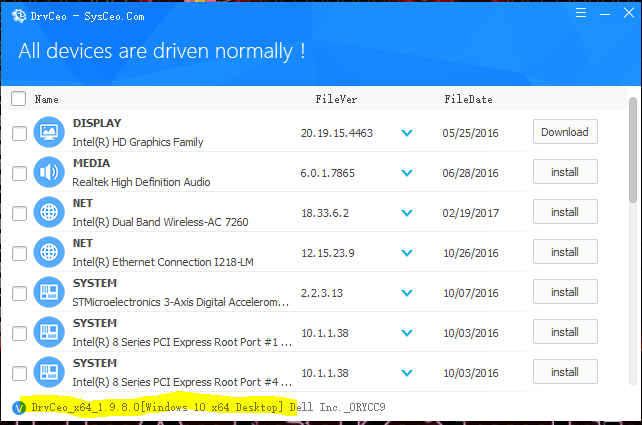Click install for Wireless-AC 7260 driver
The height and width of the screenshot is (425, 642).
tap(565, 212)
